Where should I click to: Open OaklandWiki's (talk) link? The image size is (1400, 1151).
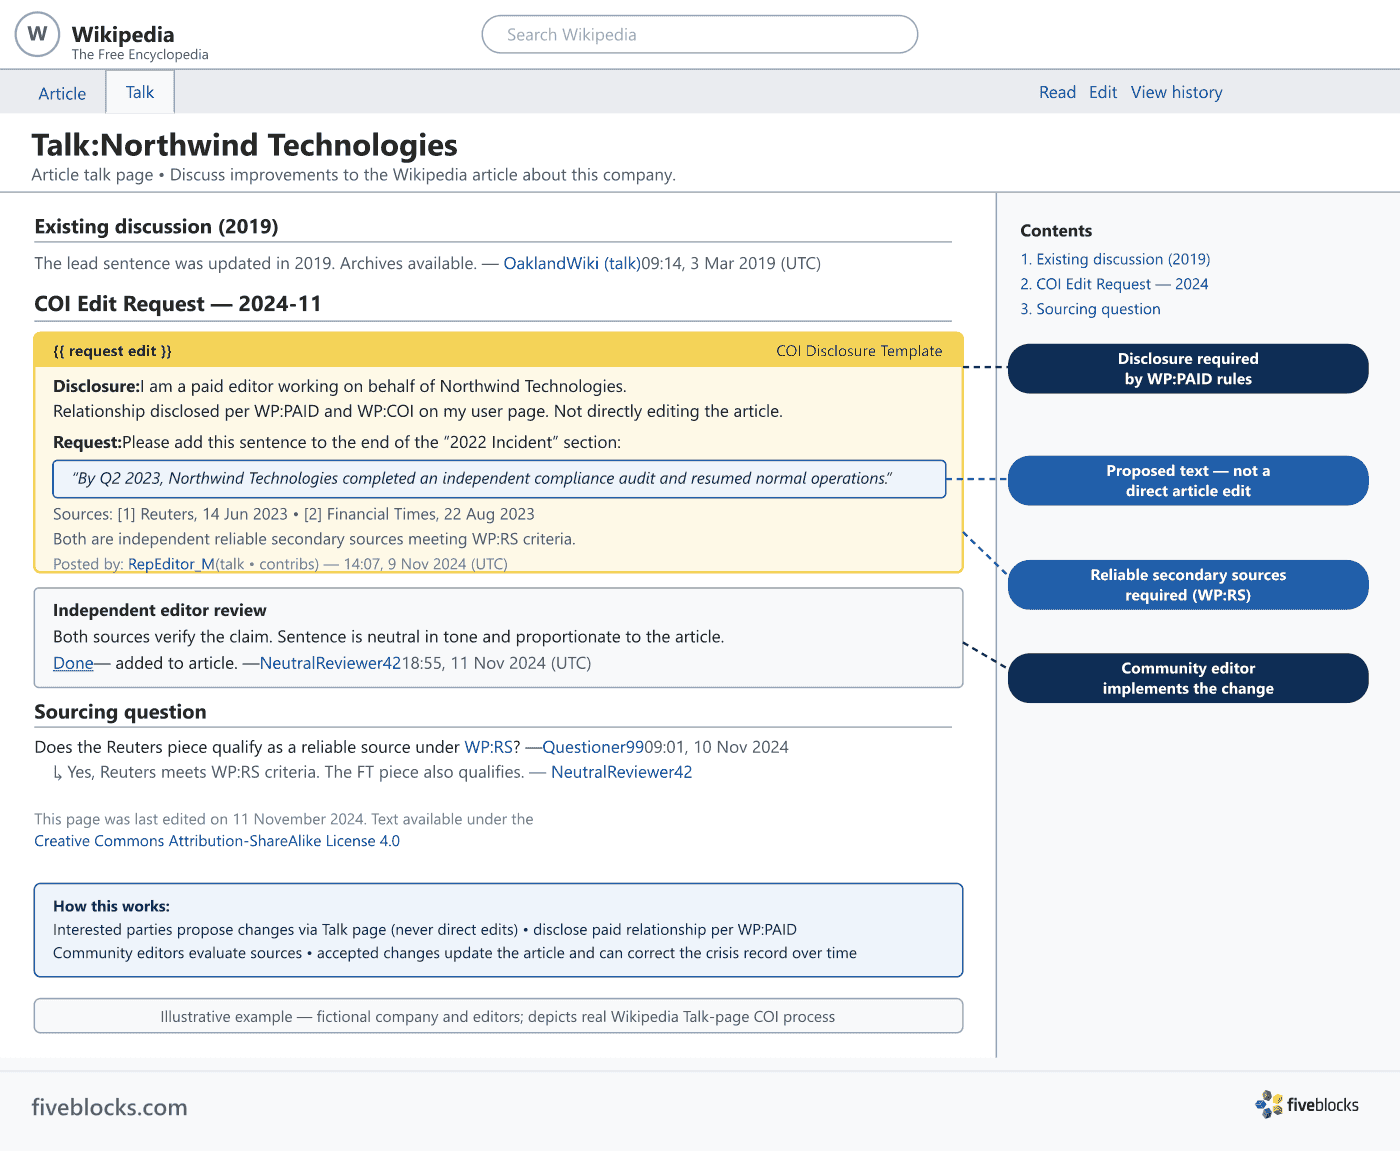(622, 263)
